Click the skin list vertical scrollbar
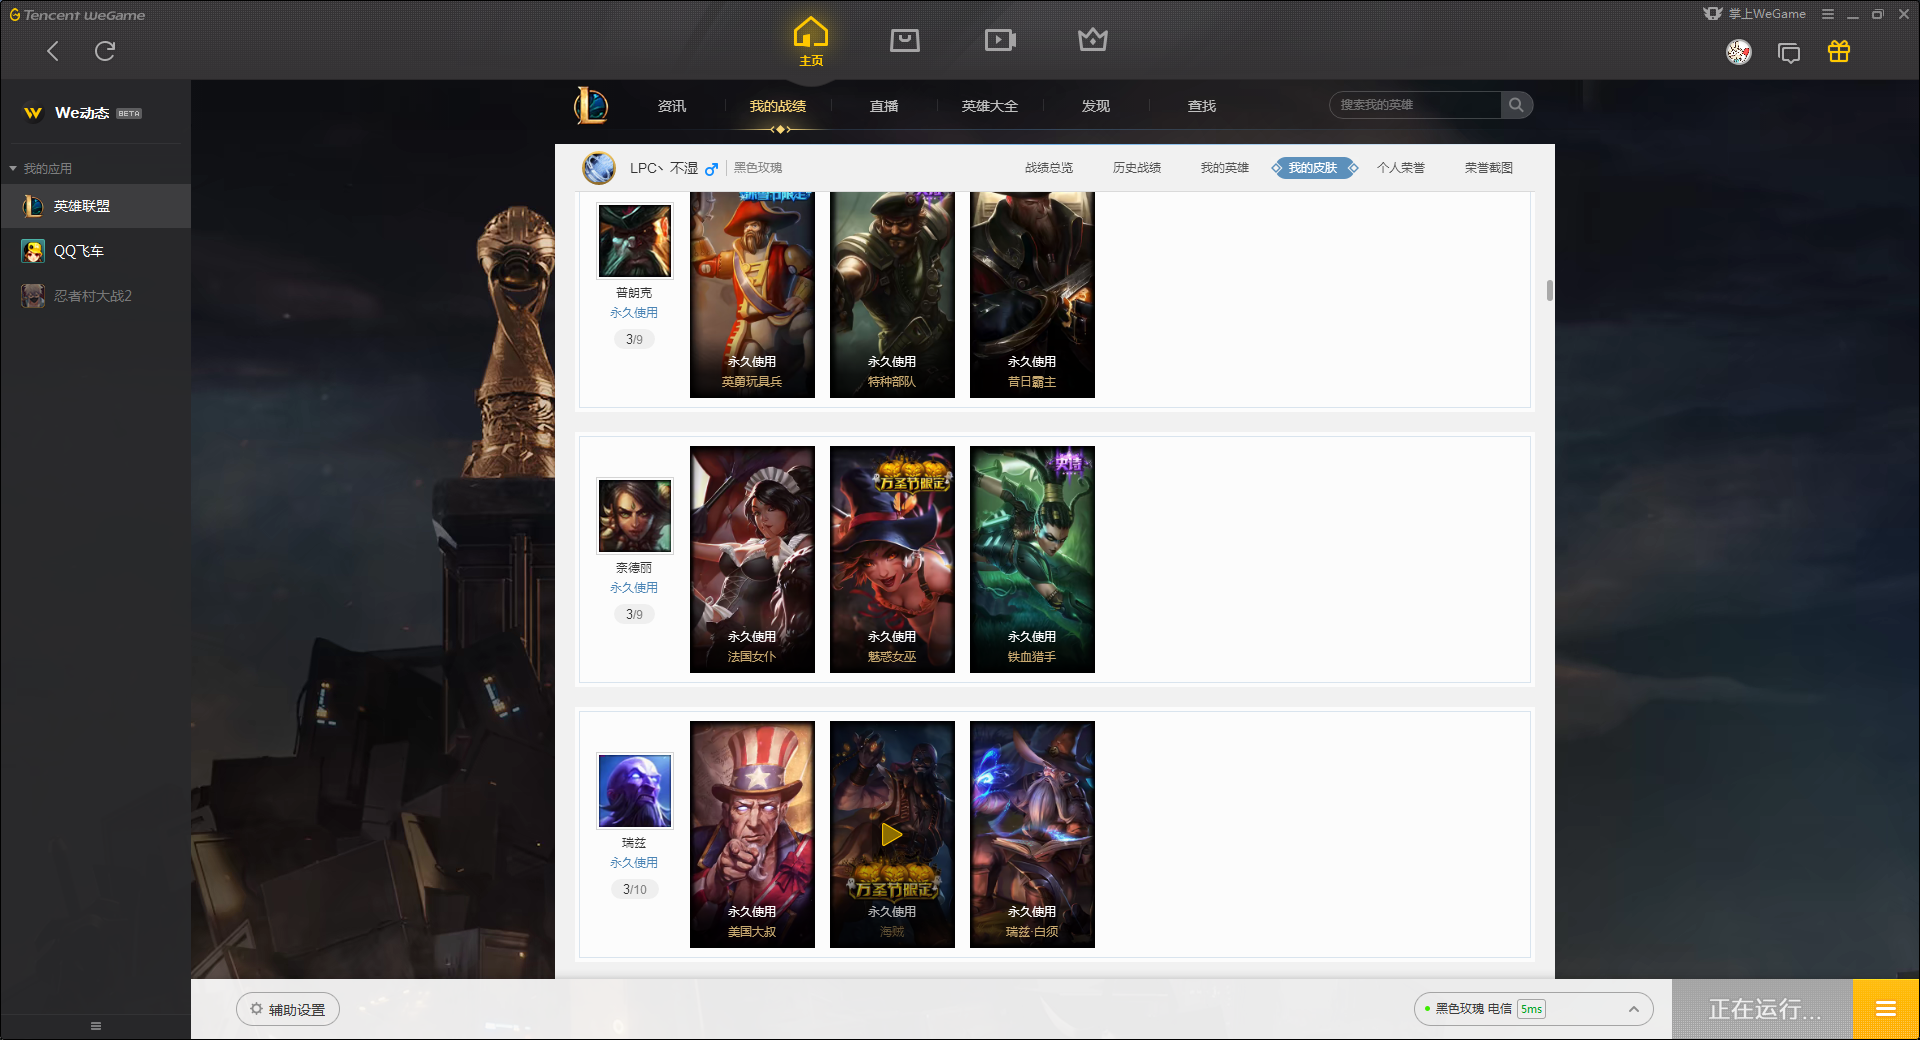Image resolution: width=1920 pixels, height=1040 pixels. [x=1549, y=291]
